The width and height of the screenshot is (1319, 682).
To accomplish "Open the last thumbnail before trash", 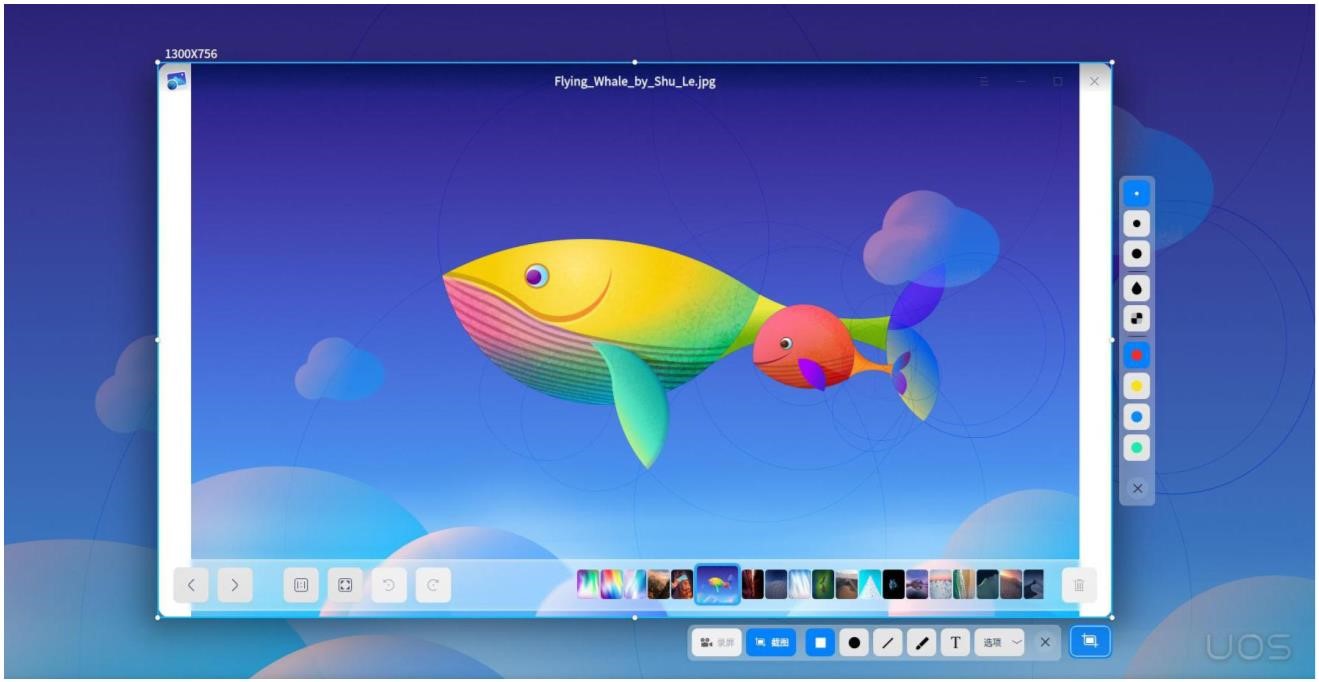I will (x=1034, y=585).
